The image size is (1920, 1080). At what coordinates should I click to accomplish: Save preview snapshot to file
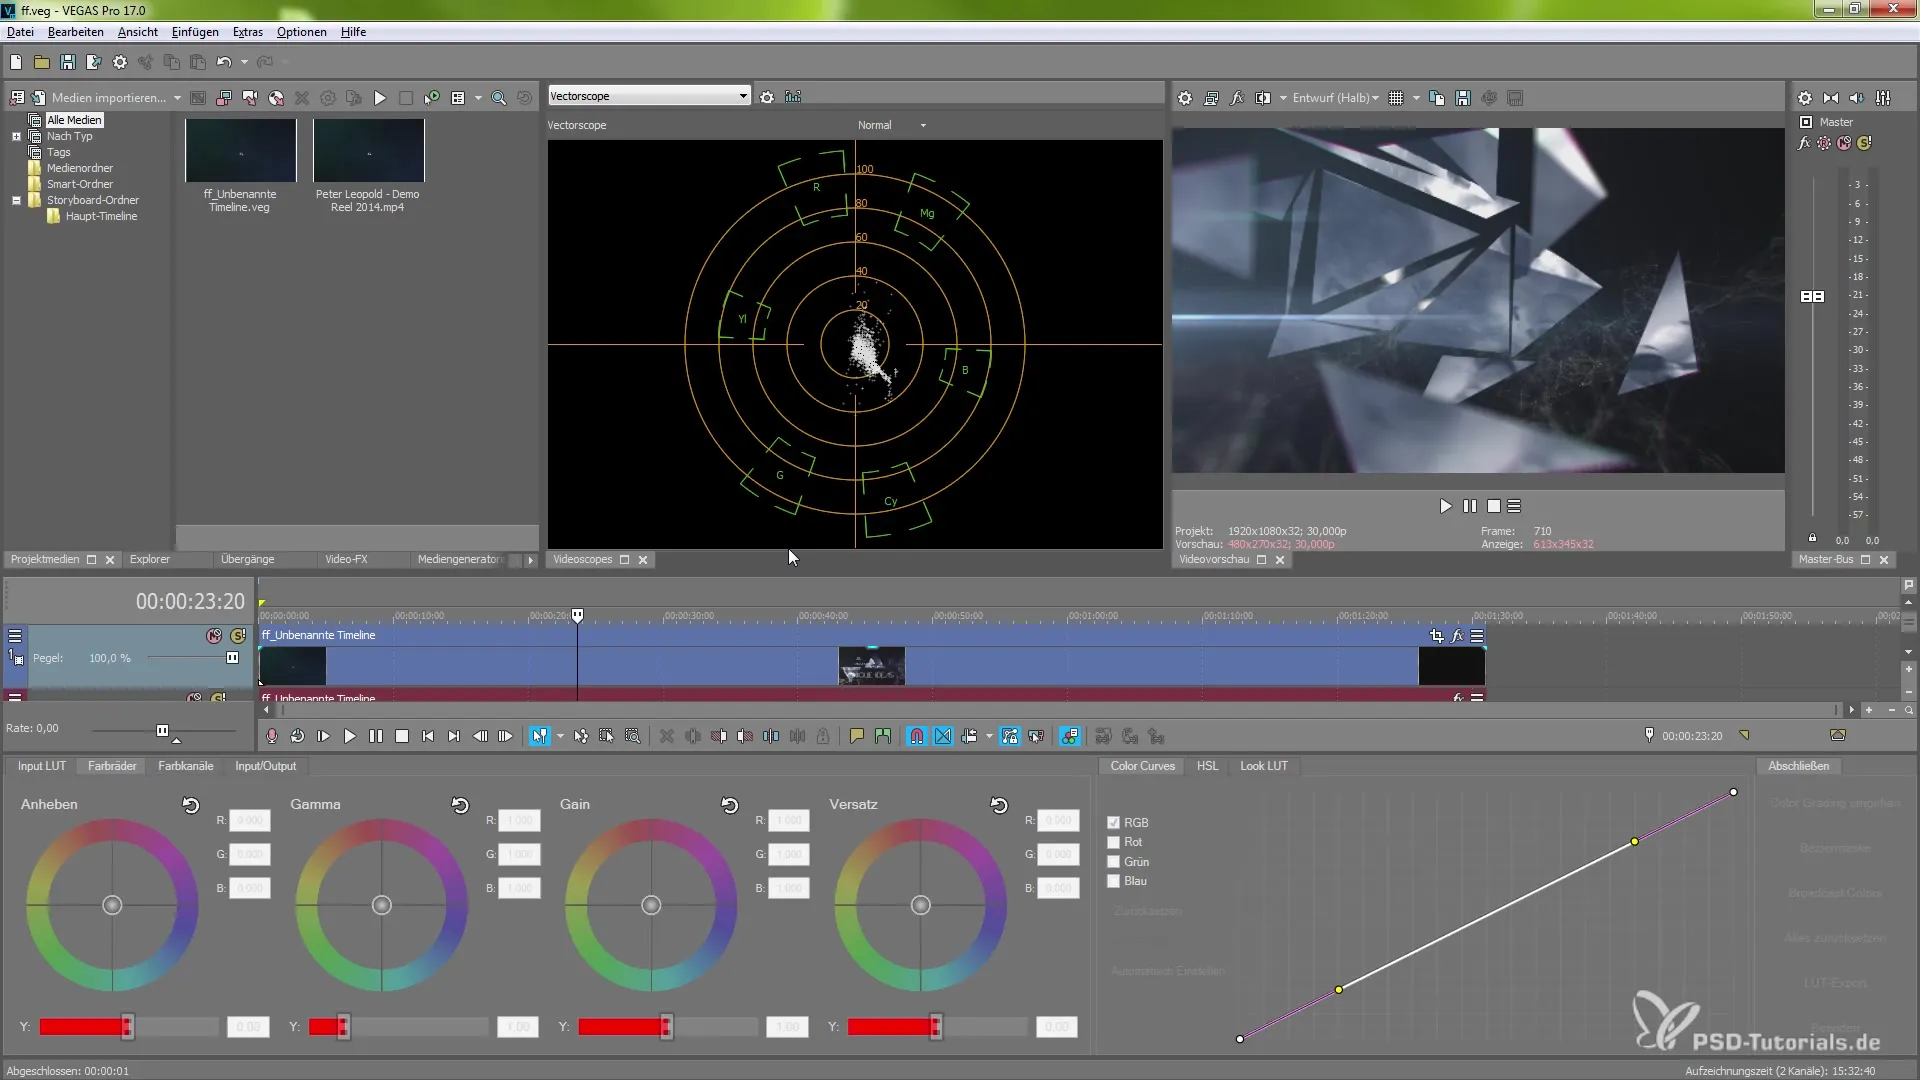[x=1463, y=98]
